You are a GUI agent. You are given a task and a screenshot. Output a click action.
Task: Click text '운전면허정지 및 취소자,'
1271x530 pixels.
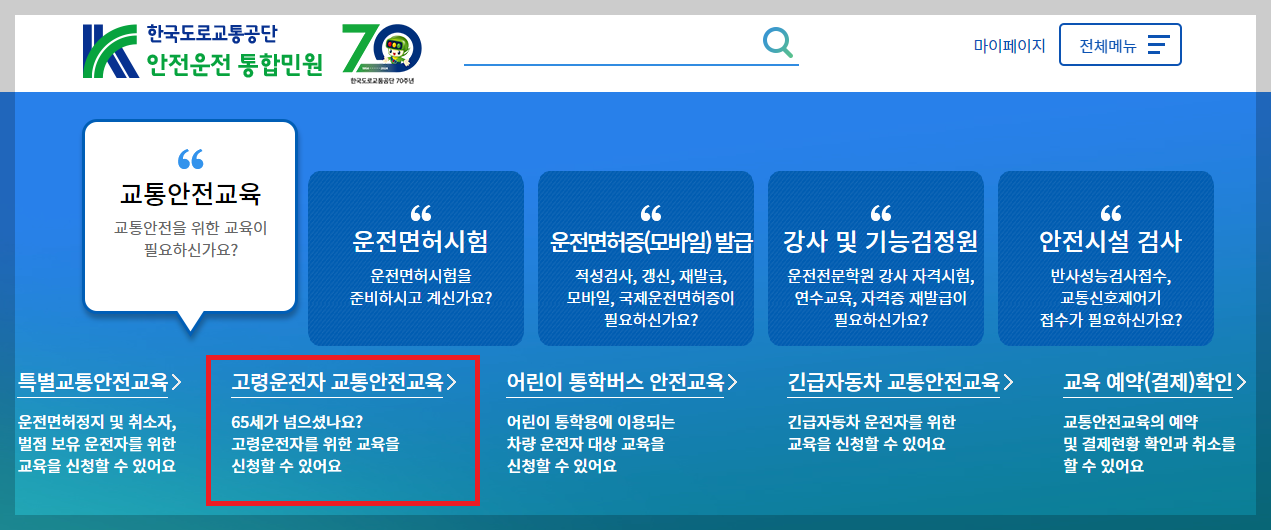tap(97, 421)
